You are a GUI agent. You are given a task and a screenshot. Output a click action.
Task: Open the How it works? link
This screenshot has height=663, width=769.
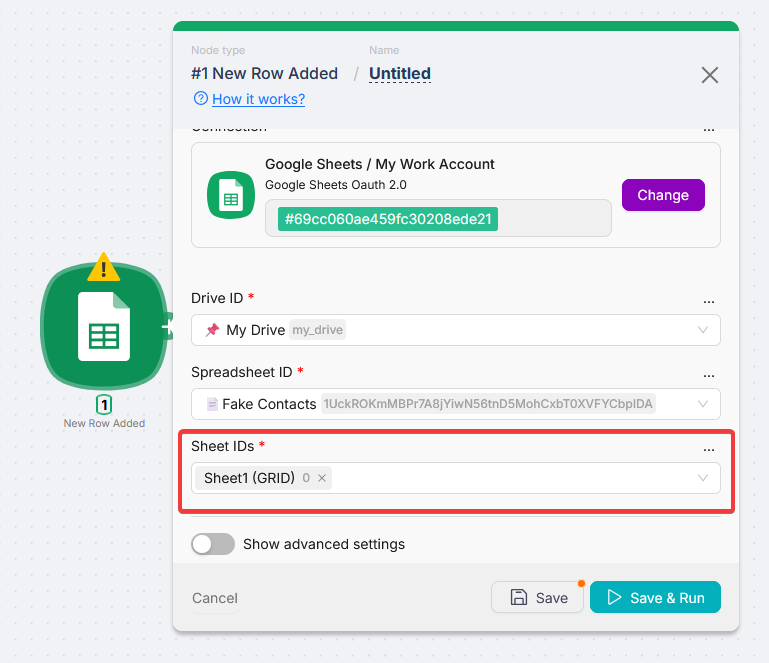point(258,99)
